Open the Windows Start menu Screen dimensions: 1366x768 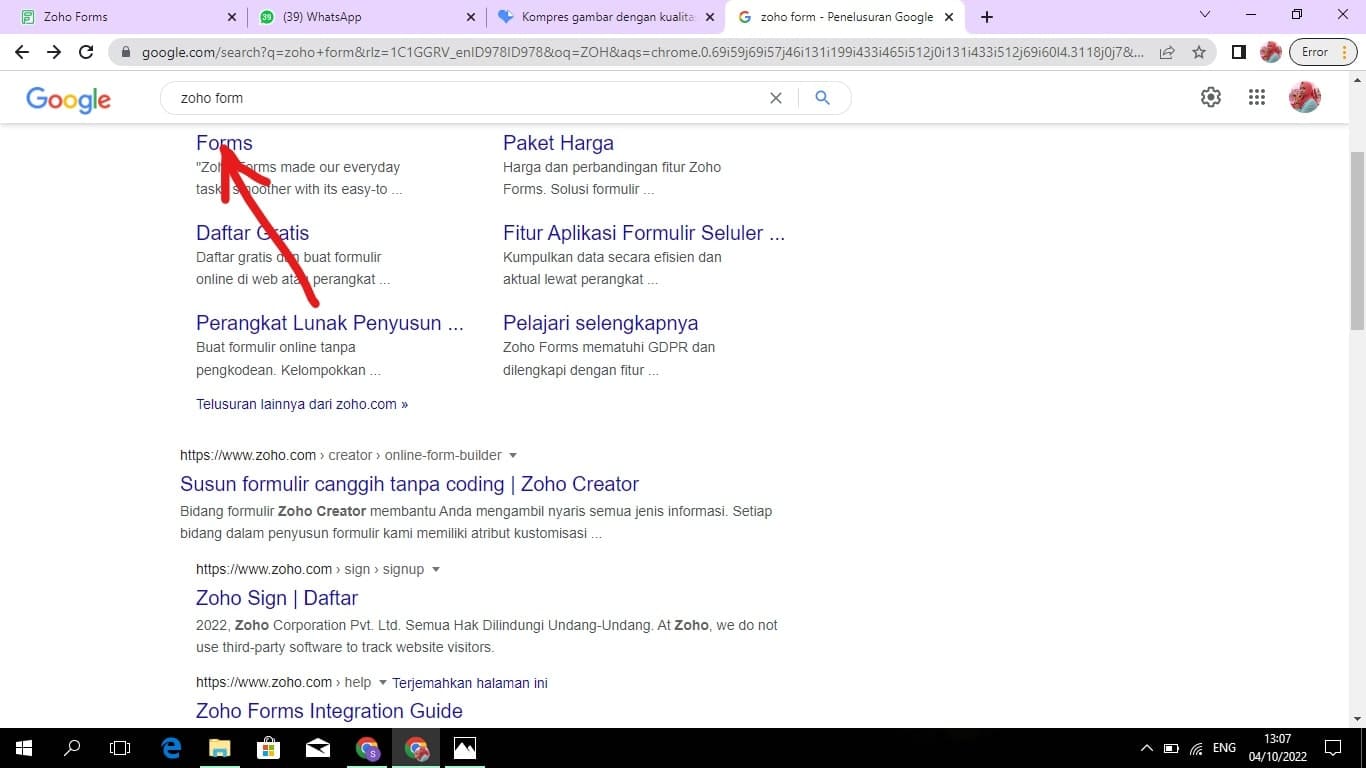(23, 748)
